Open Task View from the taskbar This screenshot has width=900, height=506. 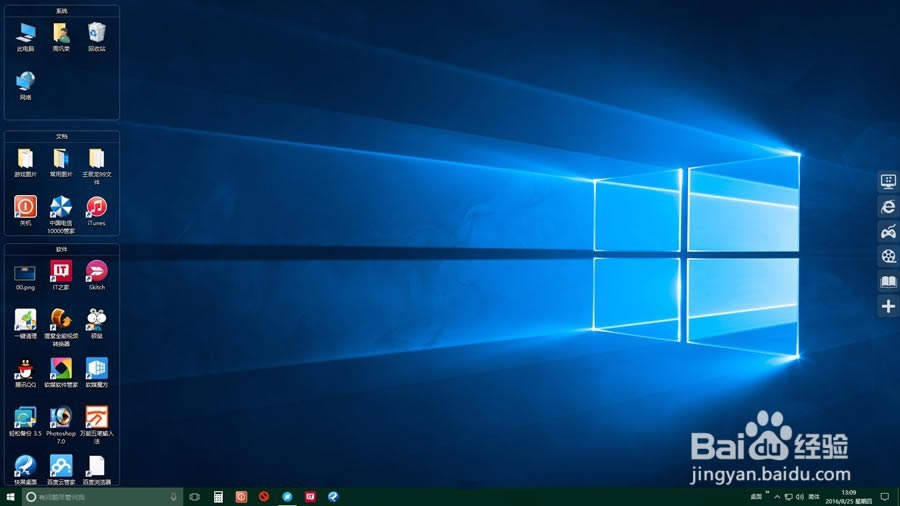[195, 497]
